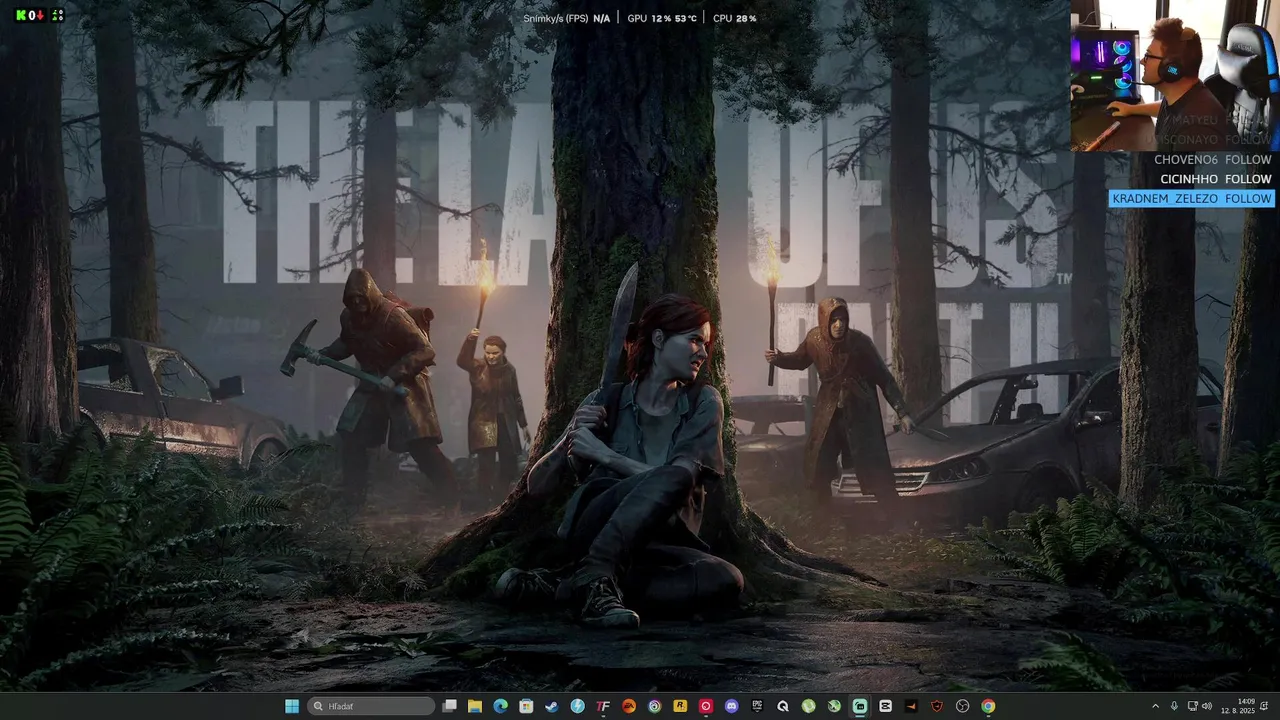Viewport: 1280px width, 720px height.
Task: Open the white Q app icon
Action: pos(783,706)
